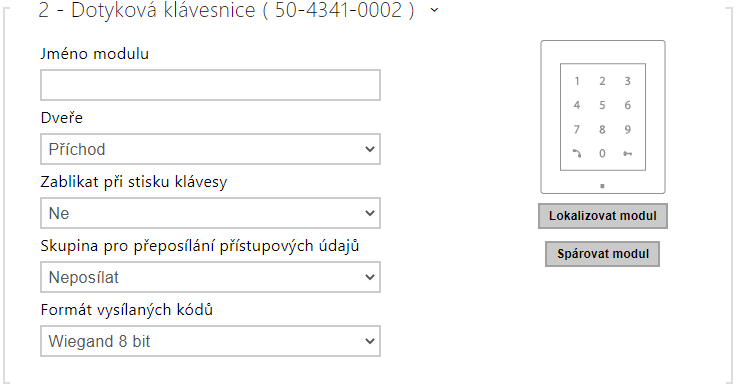
Task: Click digit 8 on keypad illustration
Action: coord(602,129)
